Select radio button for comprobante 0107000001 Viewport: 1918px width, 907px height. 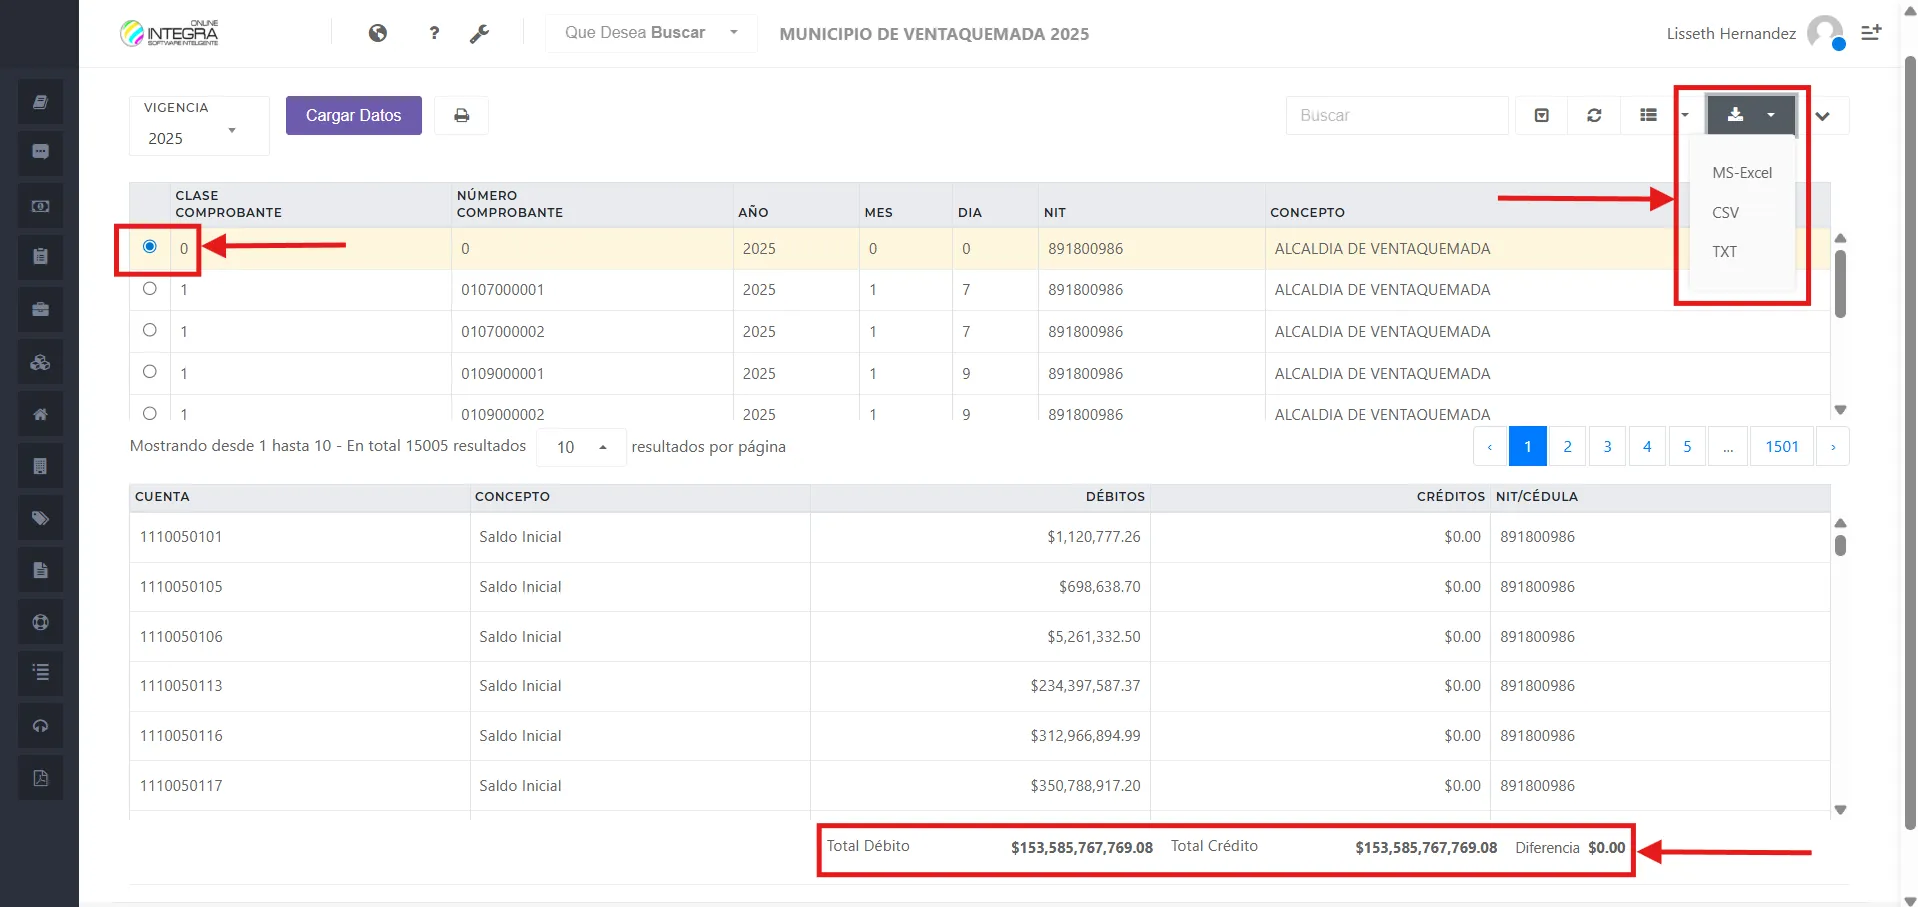(150, 289)
